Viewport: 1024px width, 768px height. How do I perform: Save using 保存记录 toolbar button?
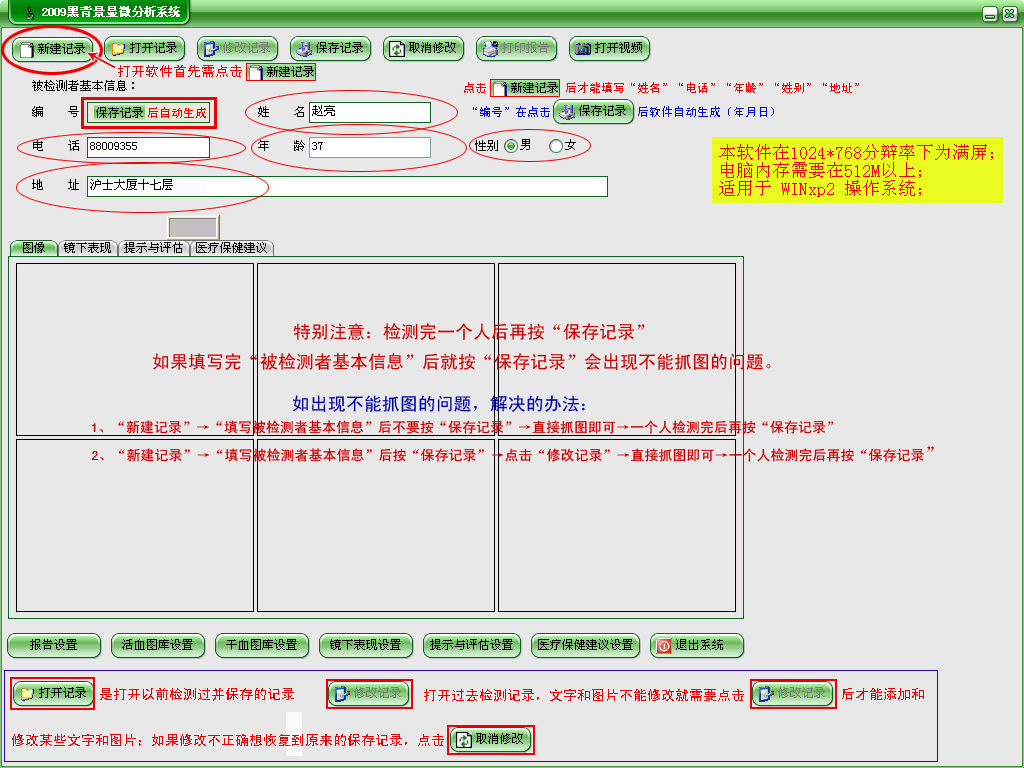pyautogui.click(x=330, y=48)
